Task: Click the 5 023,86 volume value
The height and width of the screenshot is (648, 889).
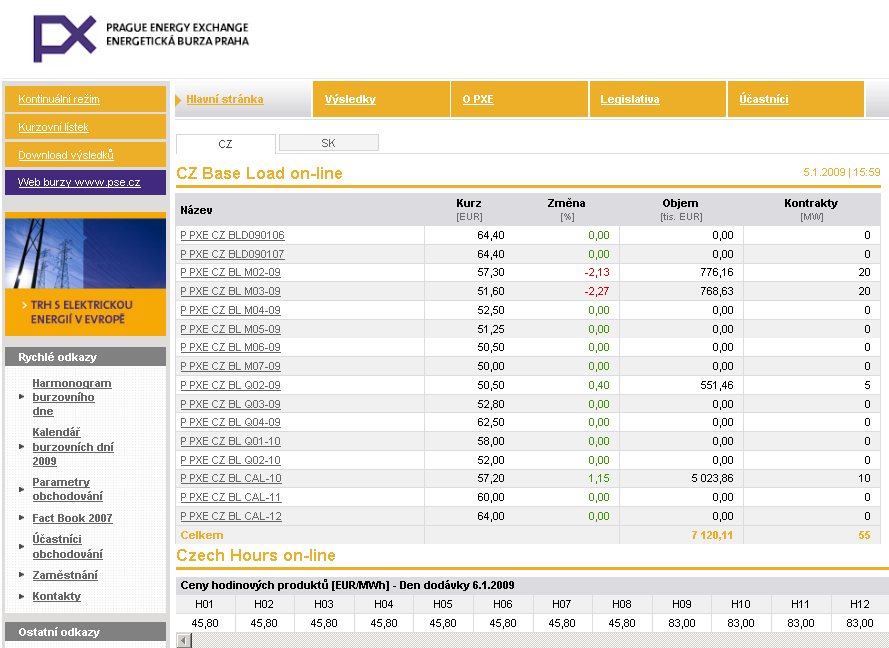Action: pyautogui.click(x=712, y=478)
